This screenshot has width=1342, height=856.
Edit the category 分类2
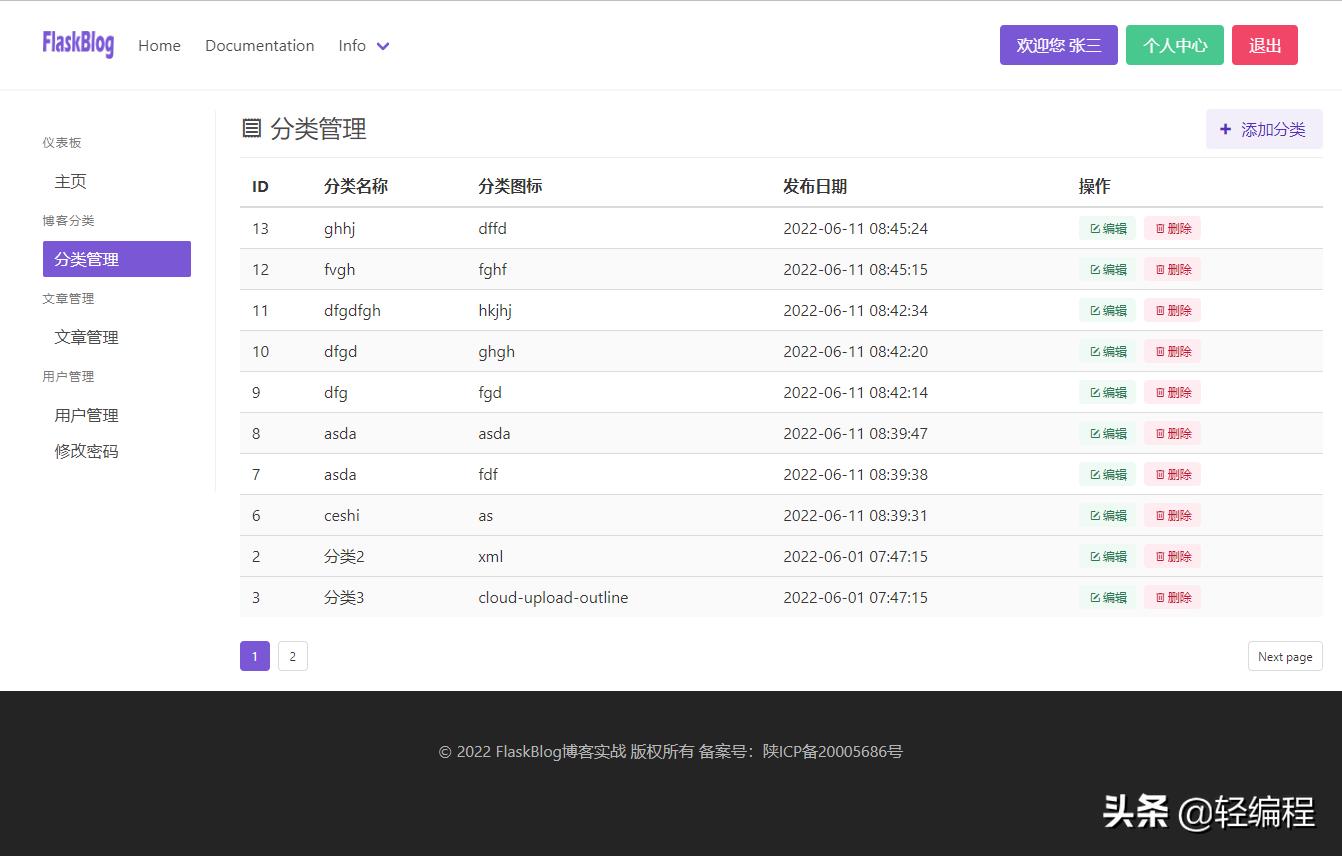(x=1107, y=556)
